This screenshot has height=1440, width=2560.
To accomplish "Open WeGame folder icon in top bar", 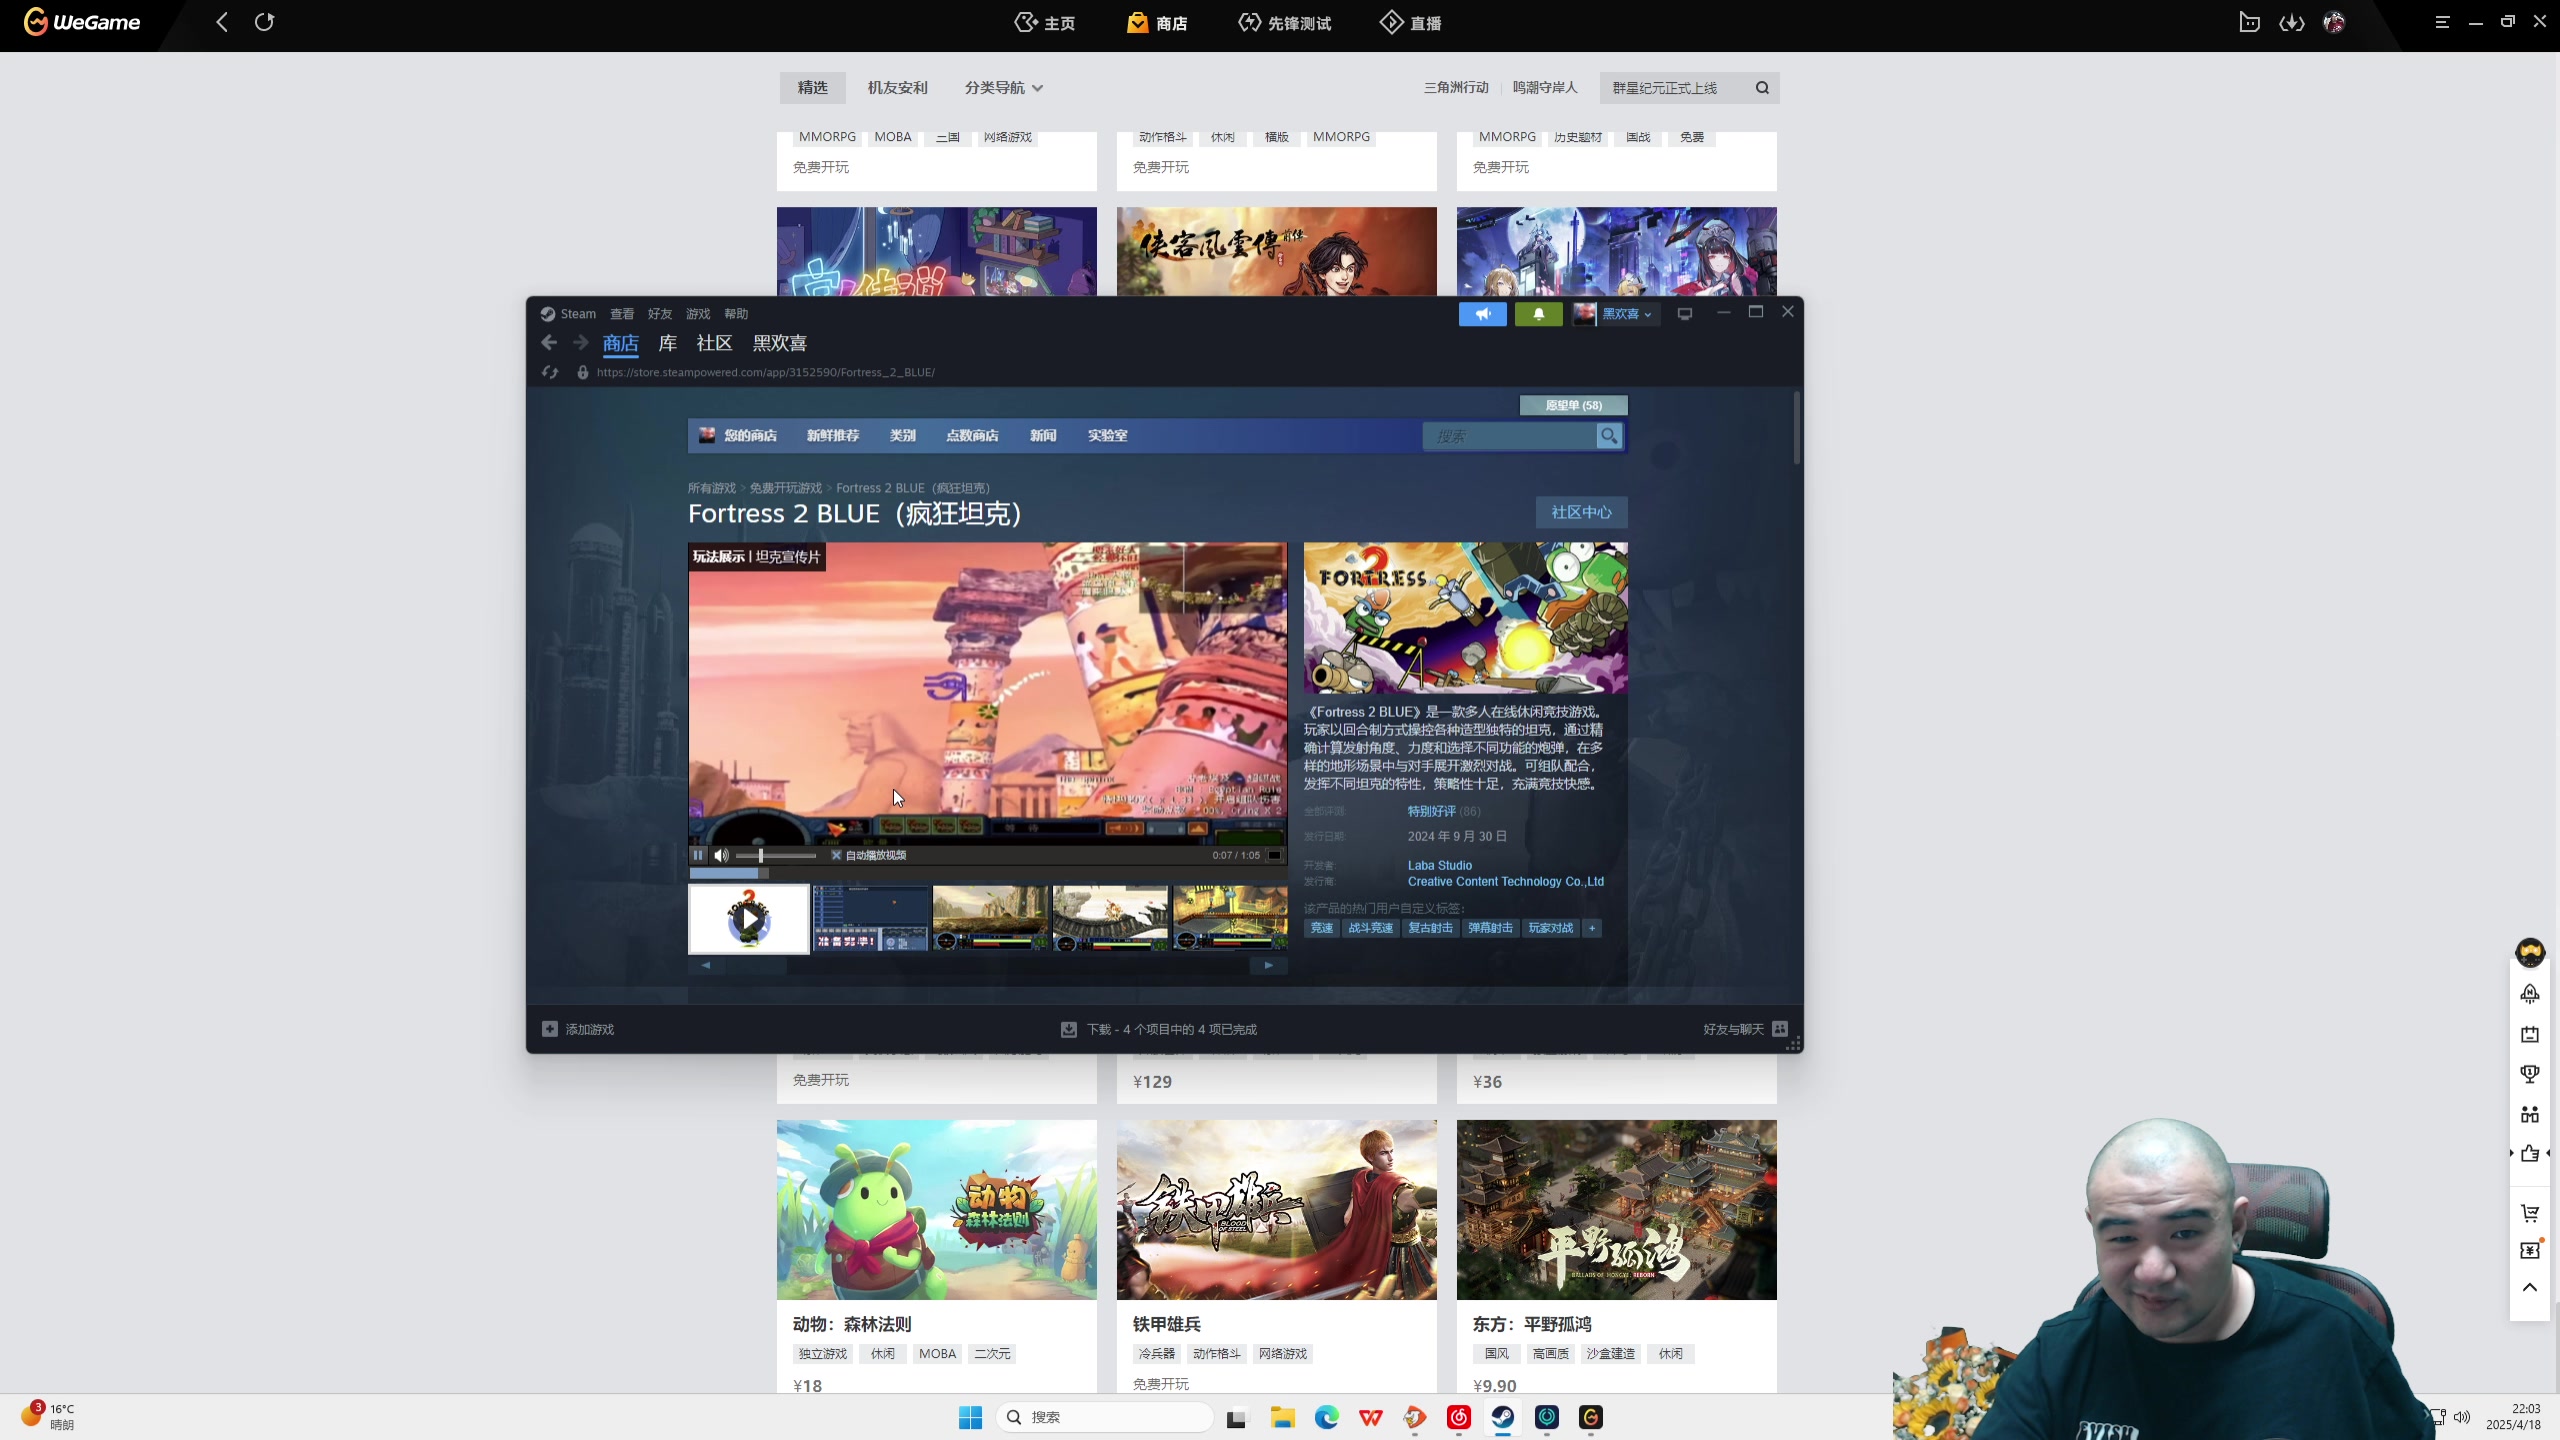I will coord(2250,22).
